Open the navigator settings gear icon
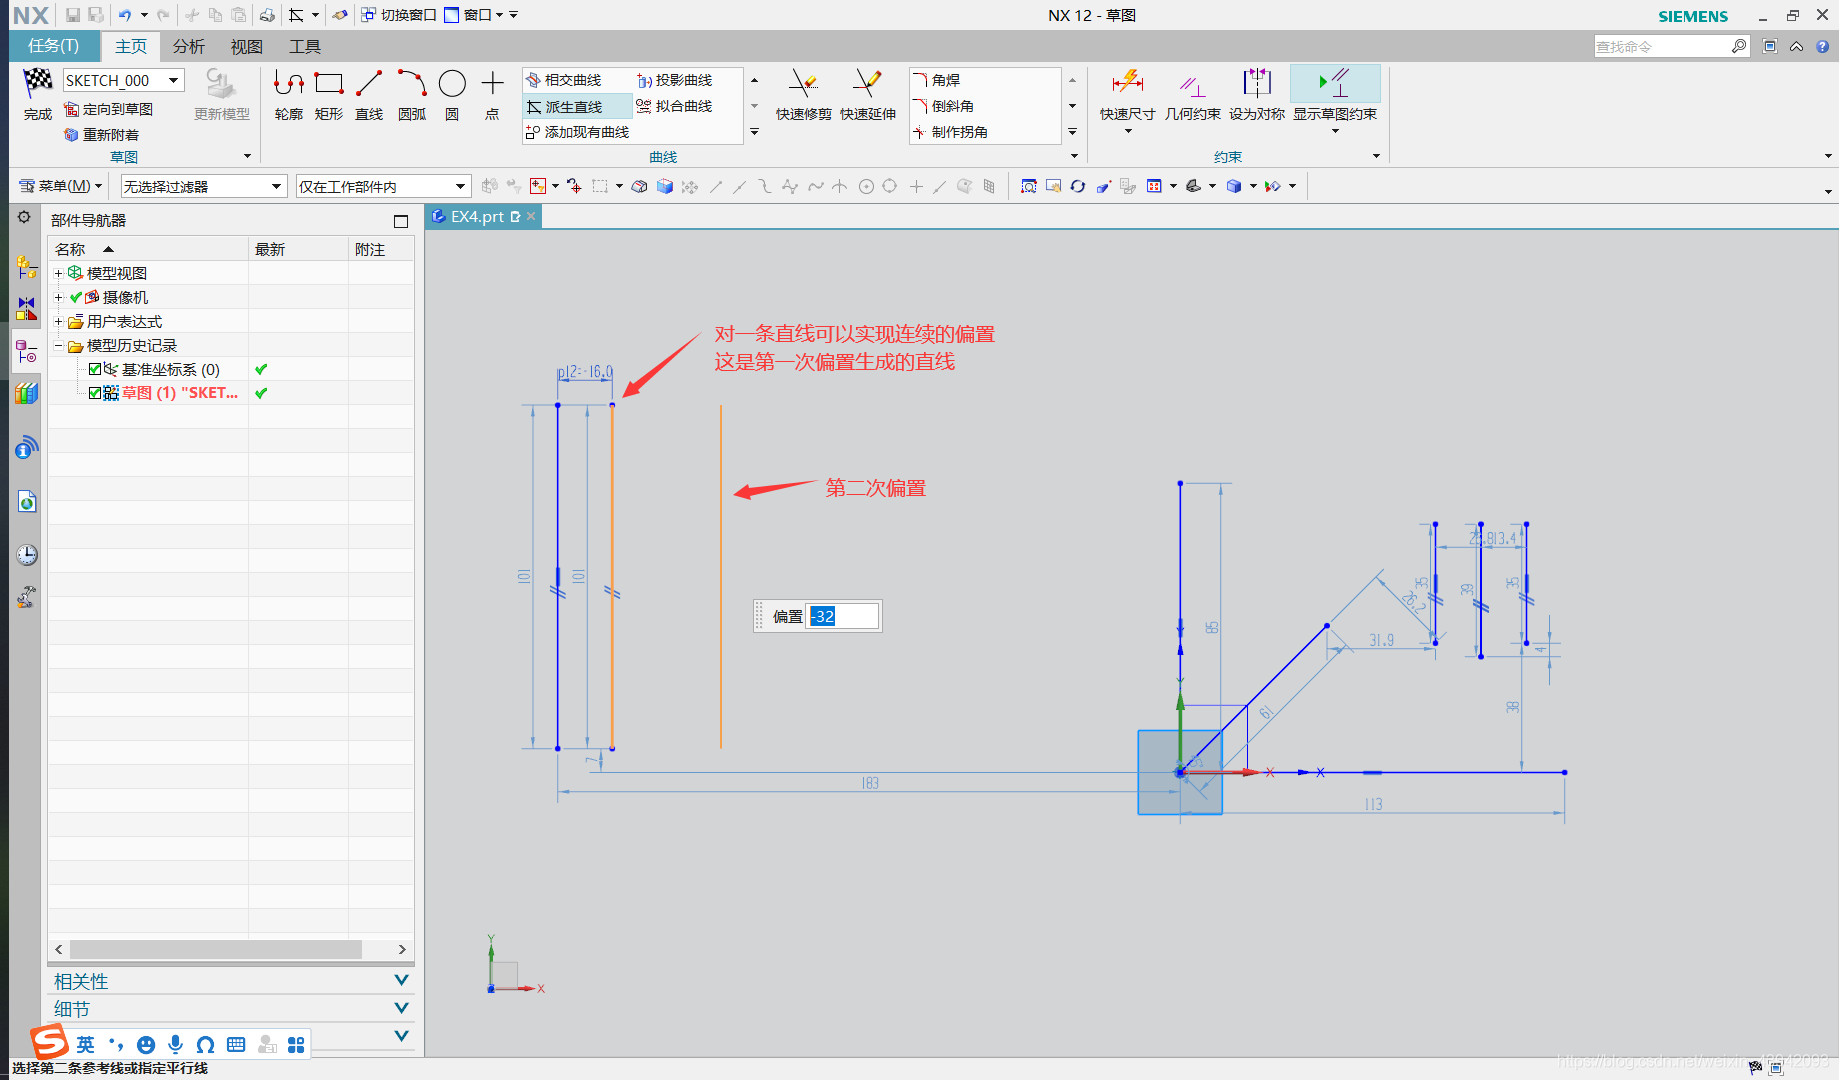 point(24,218)
